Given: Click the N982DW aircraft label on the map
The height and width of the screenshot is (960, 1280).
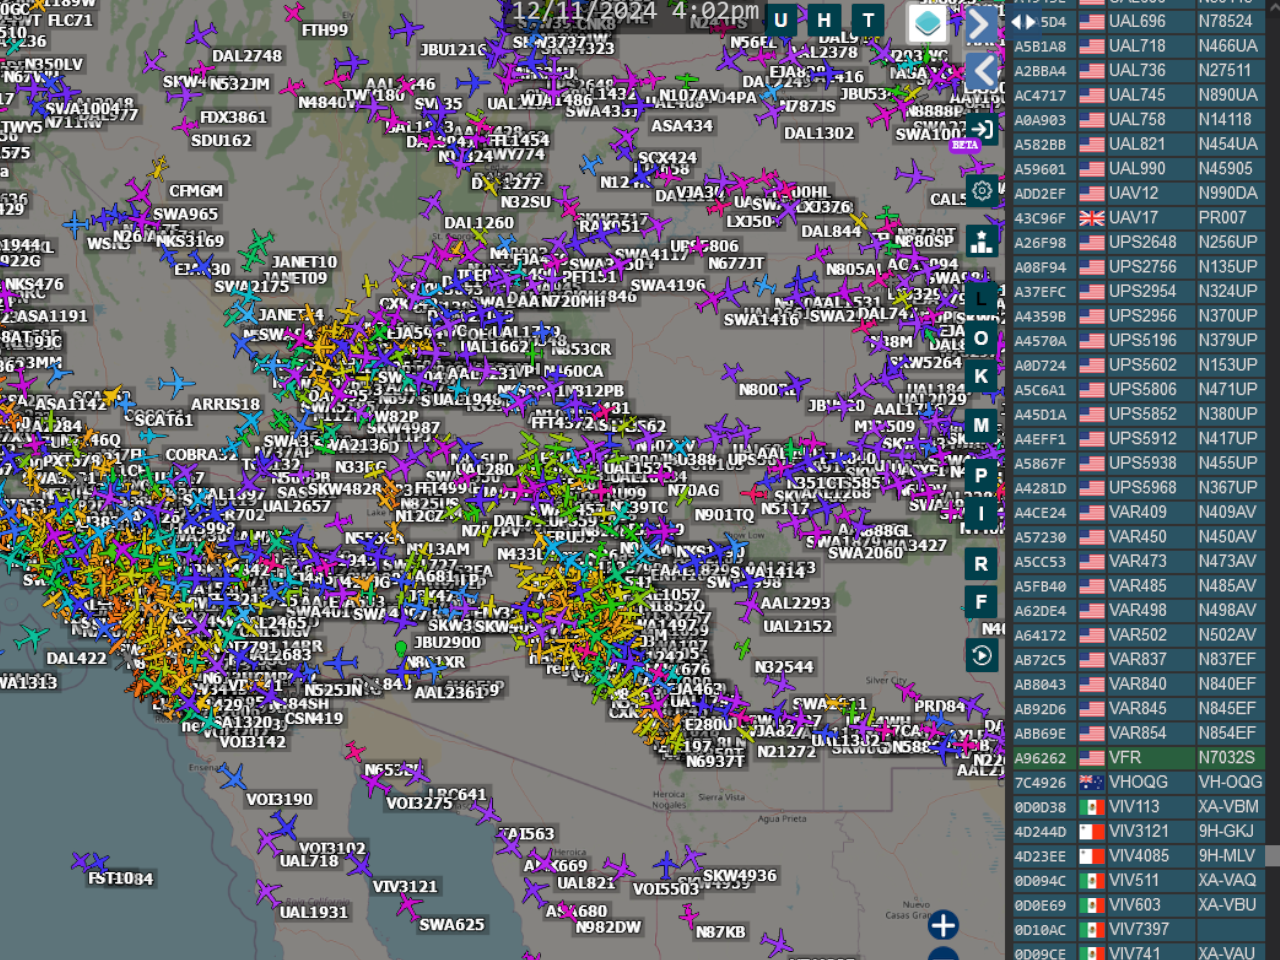Looking at the screenshot, I should (x=608, y=927).
